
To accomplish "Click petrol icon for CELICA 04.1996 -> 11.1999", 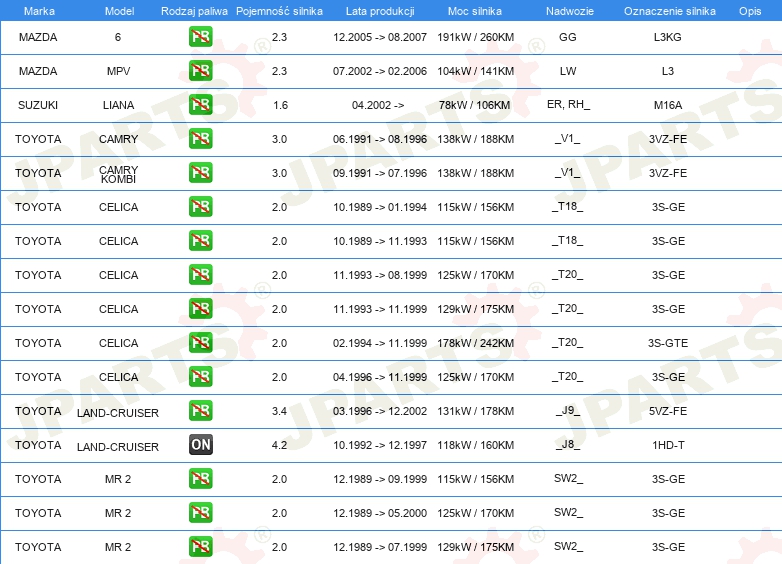I will click(x=200, y=376).
